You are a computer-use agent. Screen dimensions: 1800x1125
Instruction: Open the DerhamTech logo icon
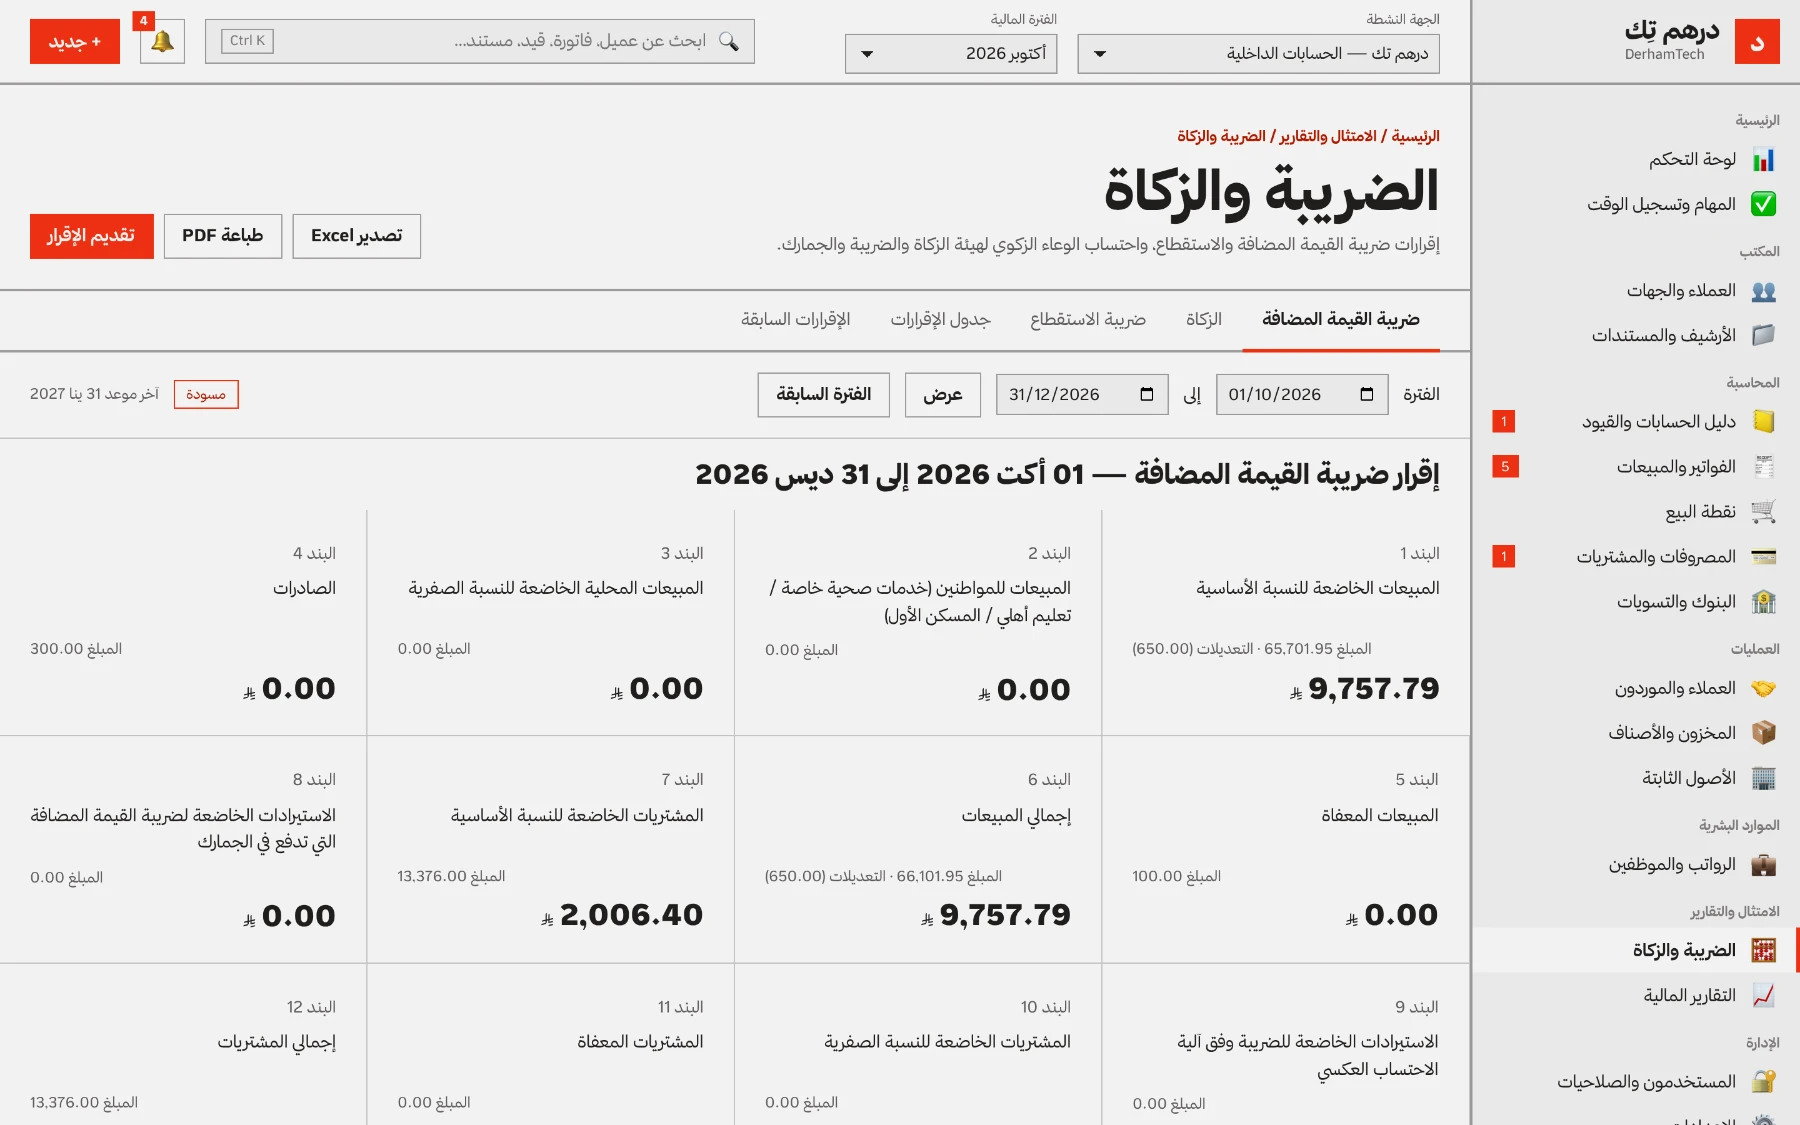point(1757,42)
